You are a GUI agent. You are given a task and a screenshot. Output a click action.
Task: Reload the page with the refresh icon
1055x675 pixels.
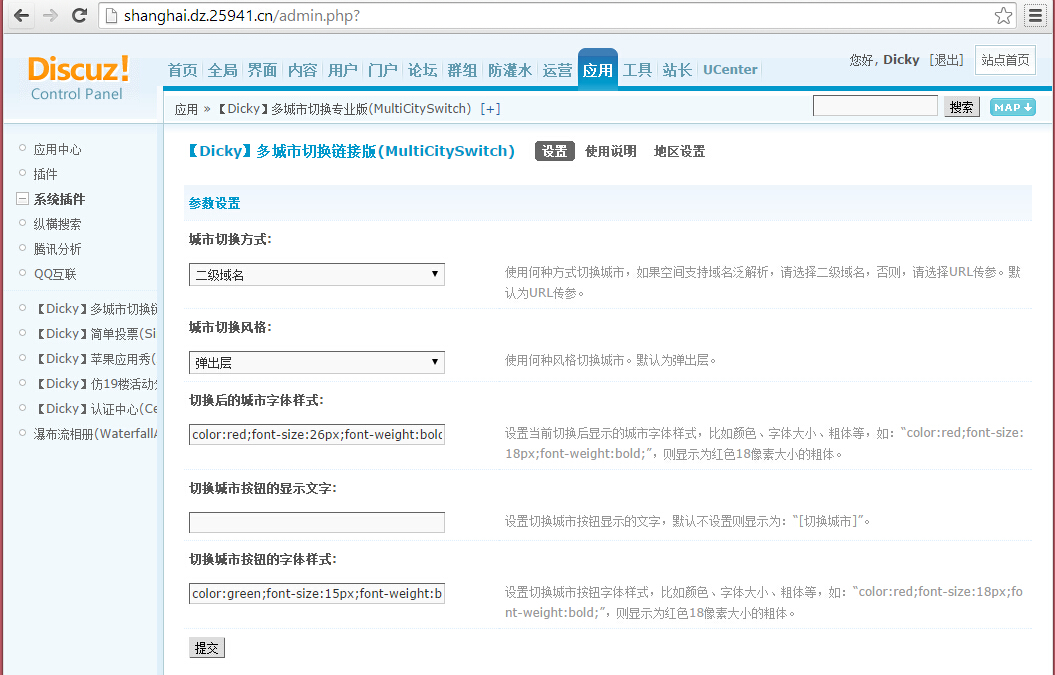tap(79, 15)
